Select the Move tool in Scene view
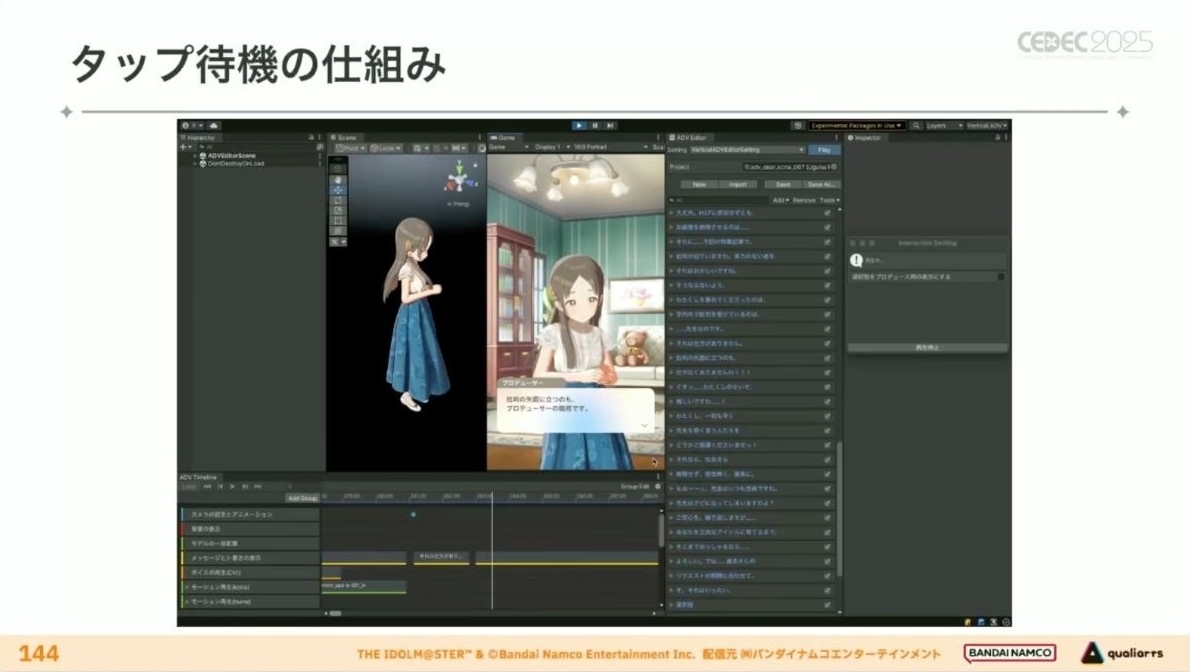 pos(337,189)
